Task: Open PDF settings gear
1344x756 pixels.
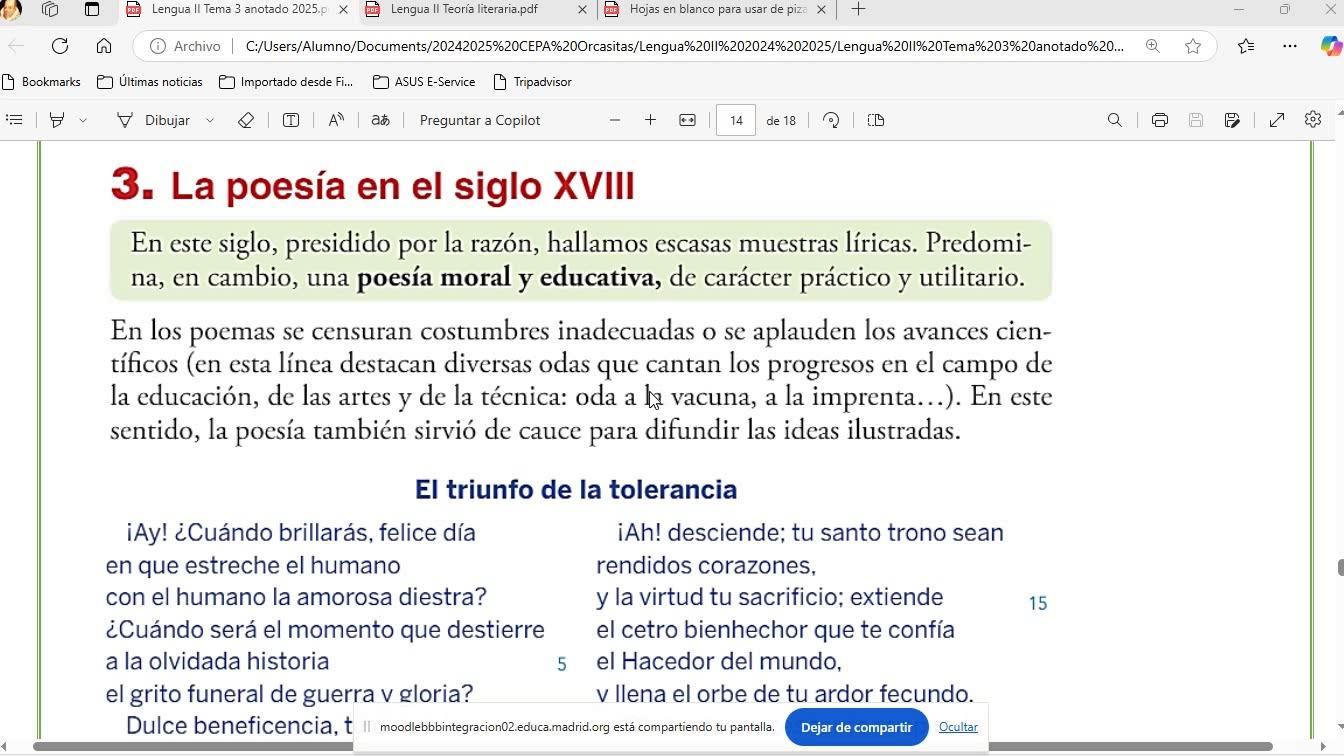Action: (1313, 120)
